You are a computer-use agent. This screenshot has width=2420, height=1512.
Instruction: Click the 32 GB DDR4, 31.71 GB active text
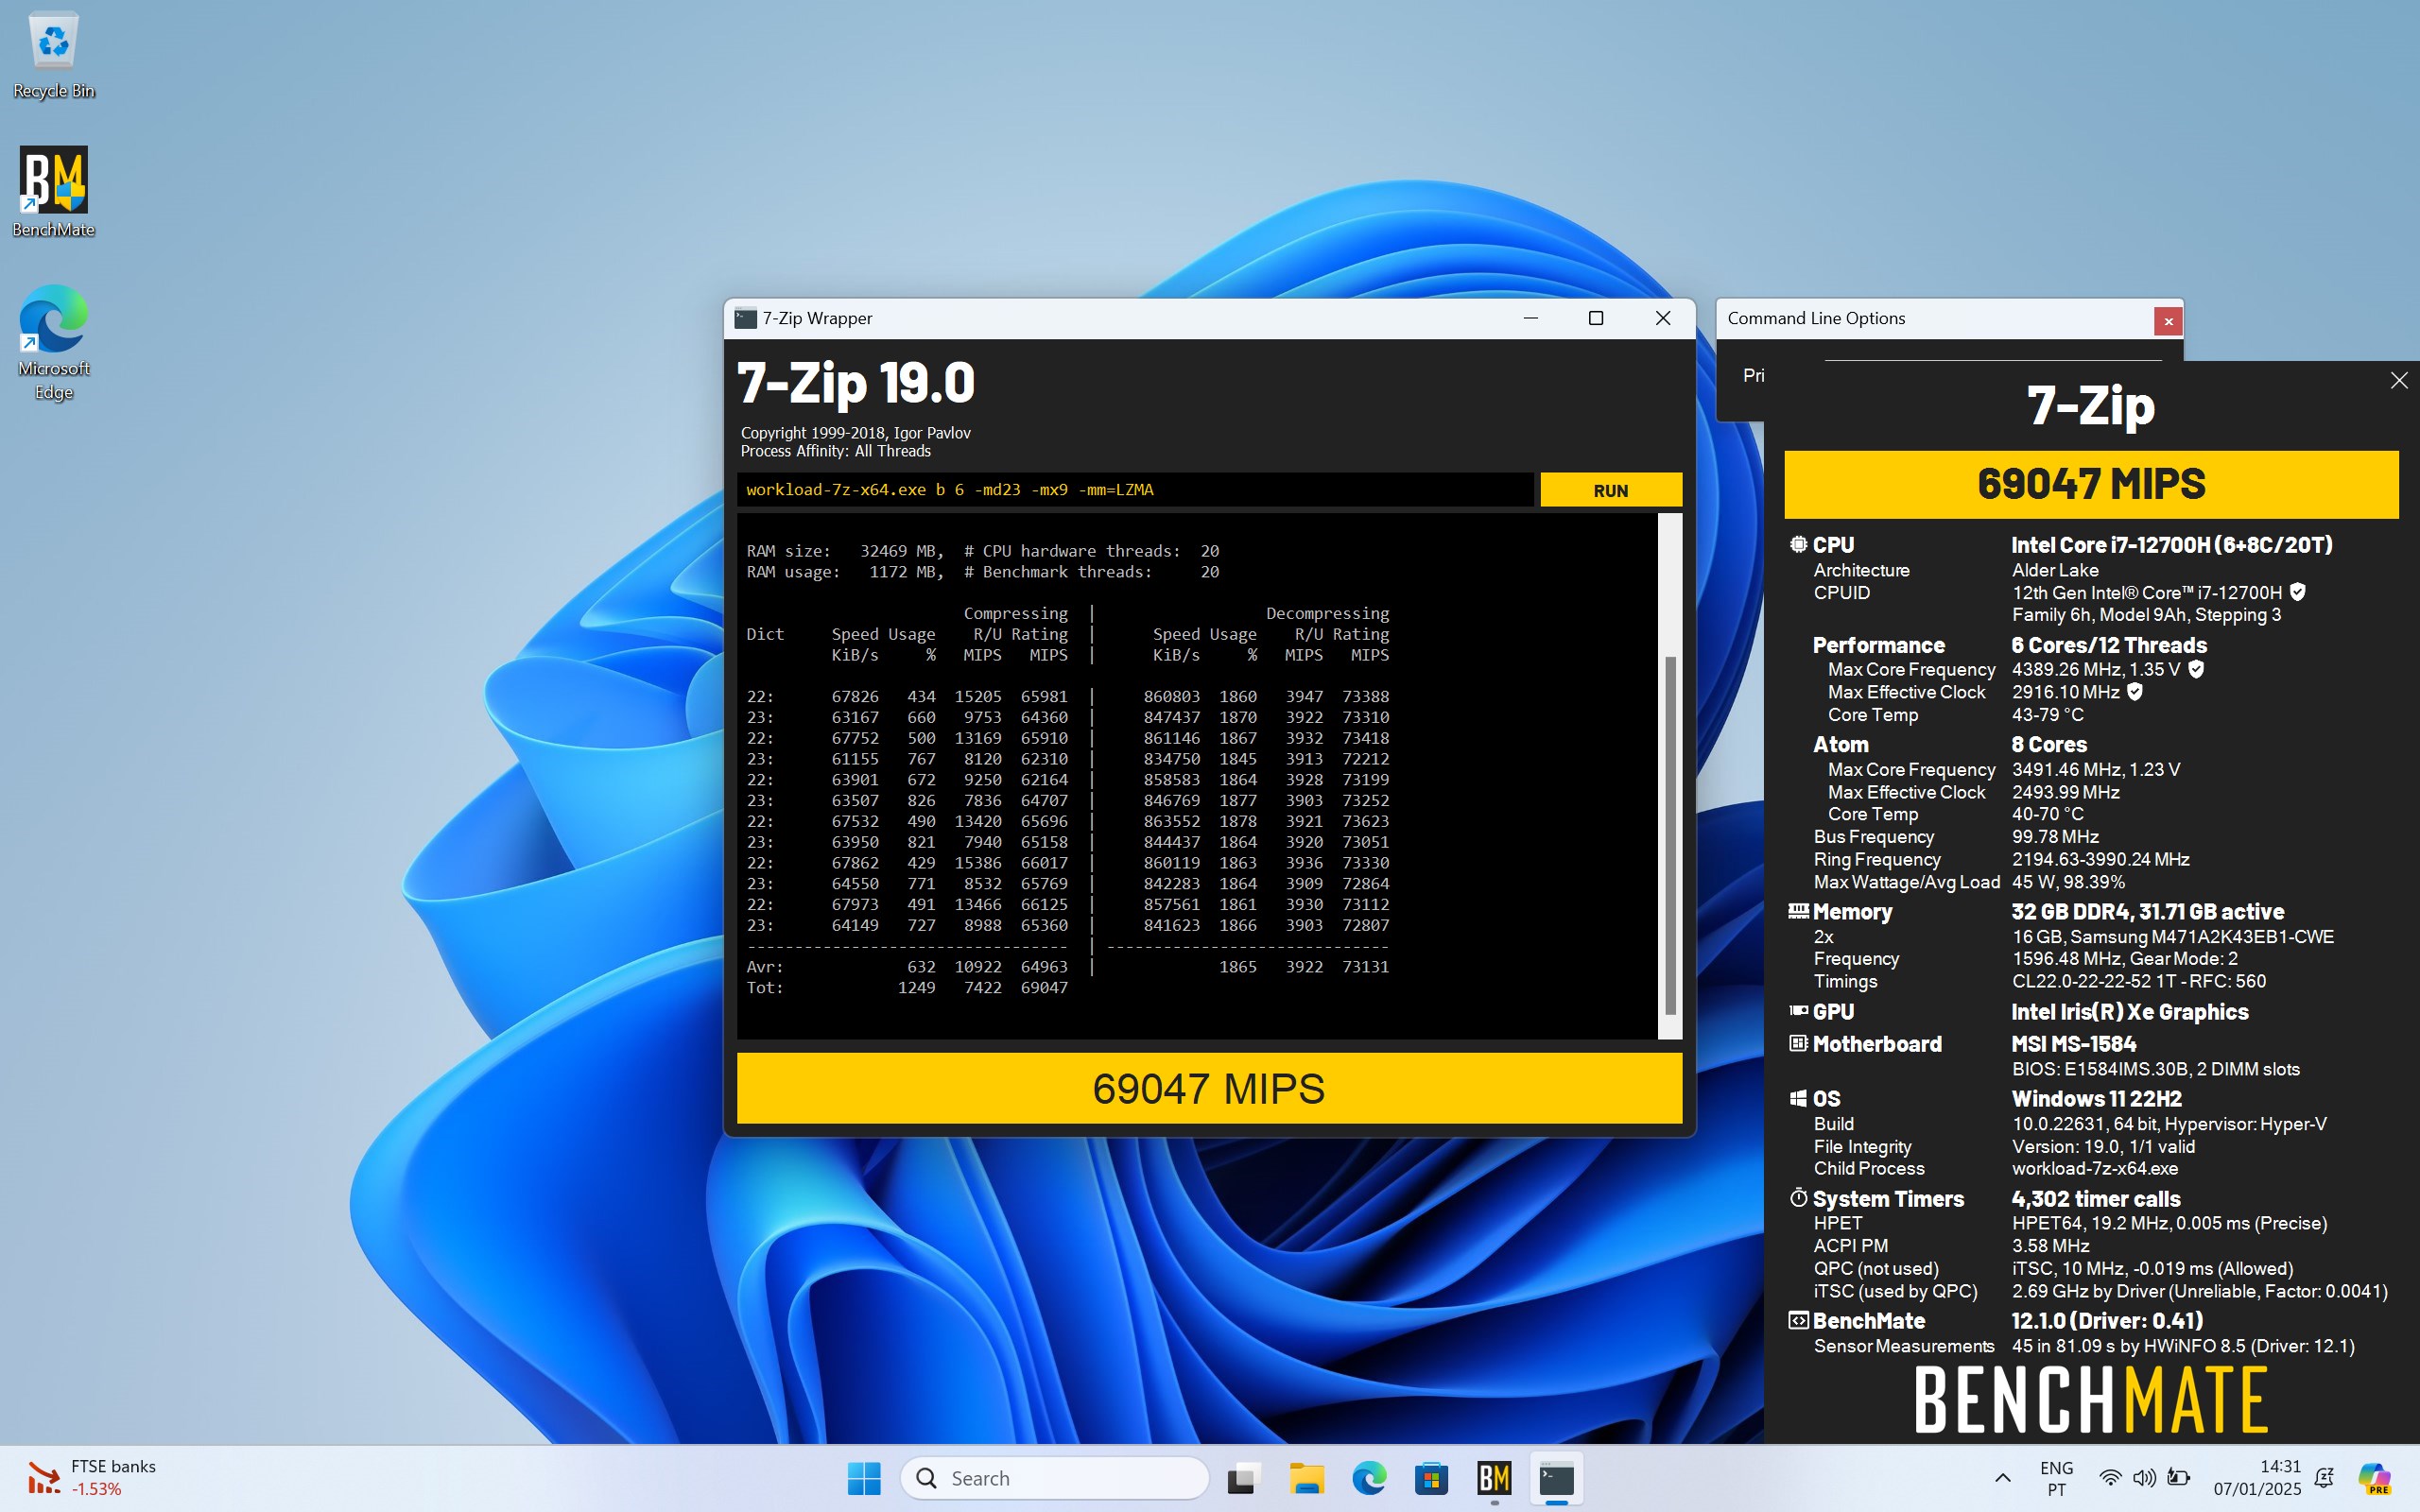click(2147, 912)
